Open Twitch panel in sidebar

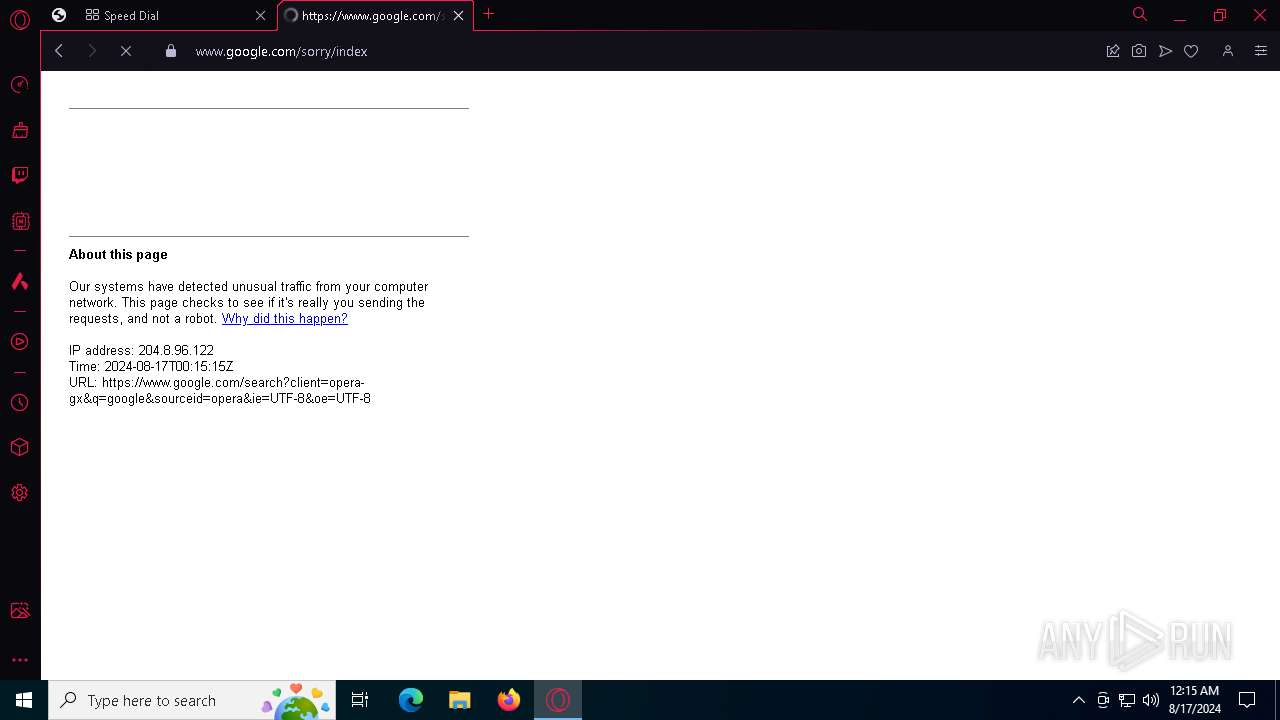coord(19,176)
